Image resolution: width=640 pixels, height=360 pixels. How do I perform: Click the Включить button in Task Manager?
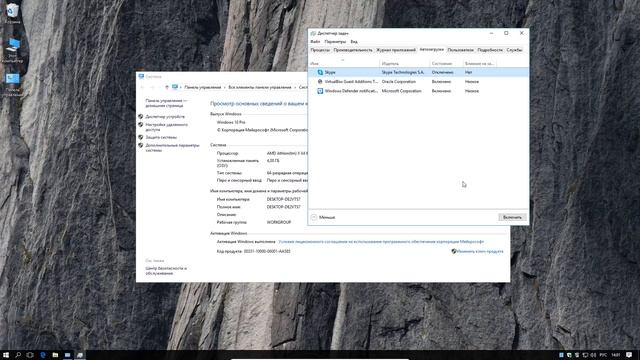(512, 218)
